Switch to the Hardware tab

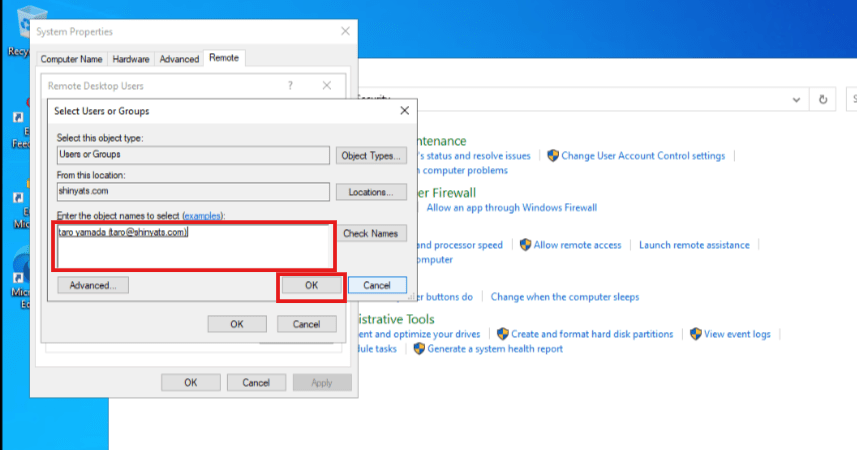(131, 59)
